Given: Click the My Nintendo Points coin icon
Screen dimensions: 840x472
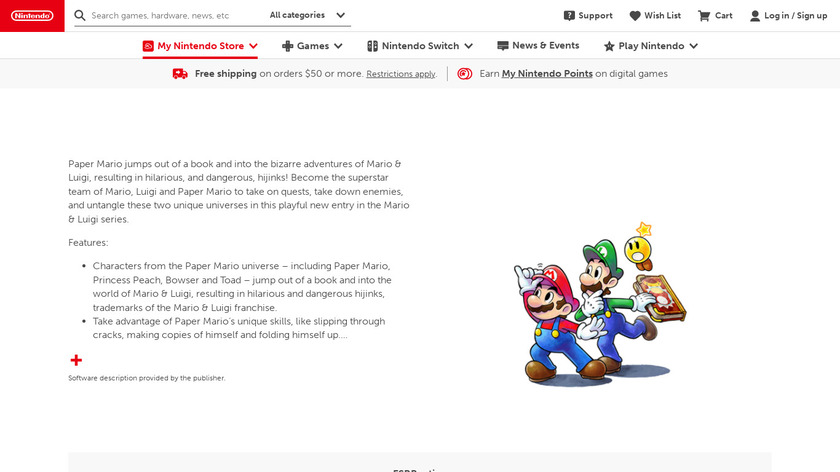Looking at the screenshot, I should [x=464, y=73].
